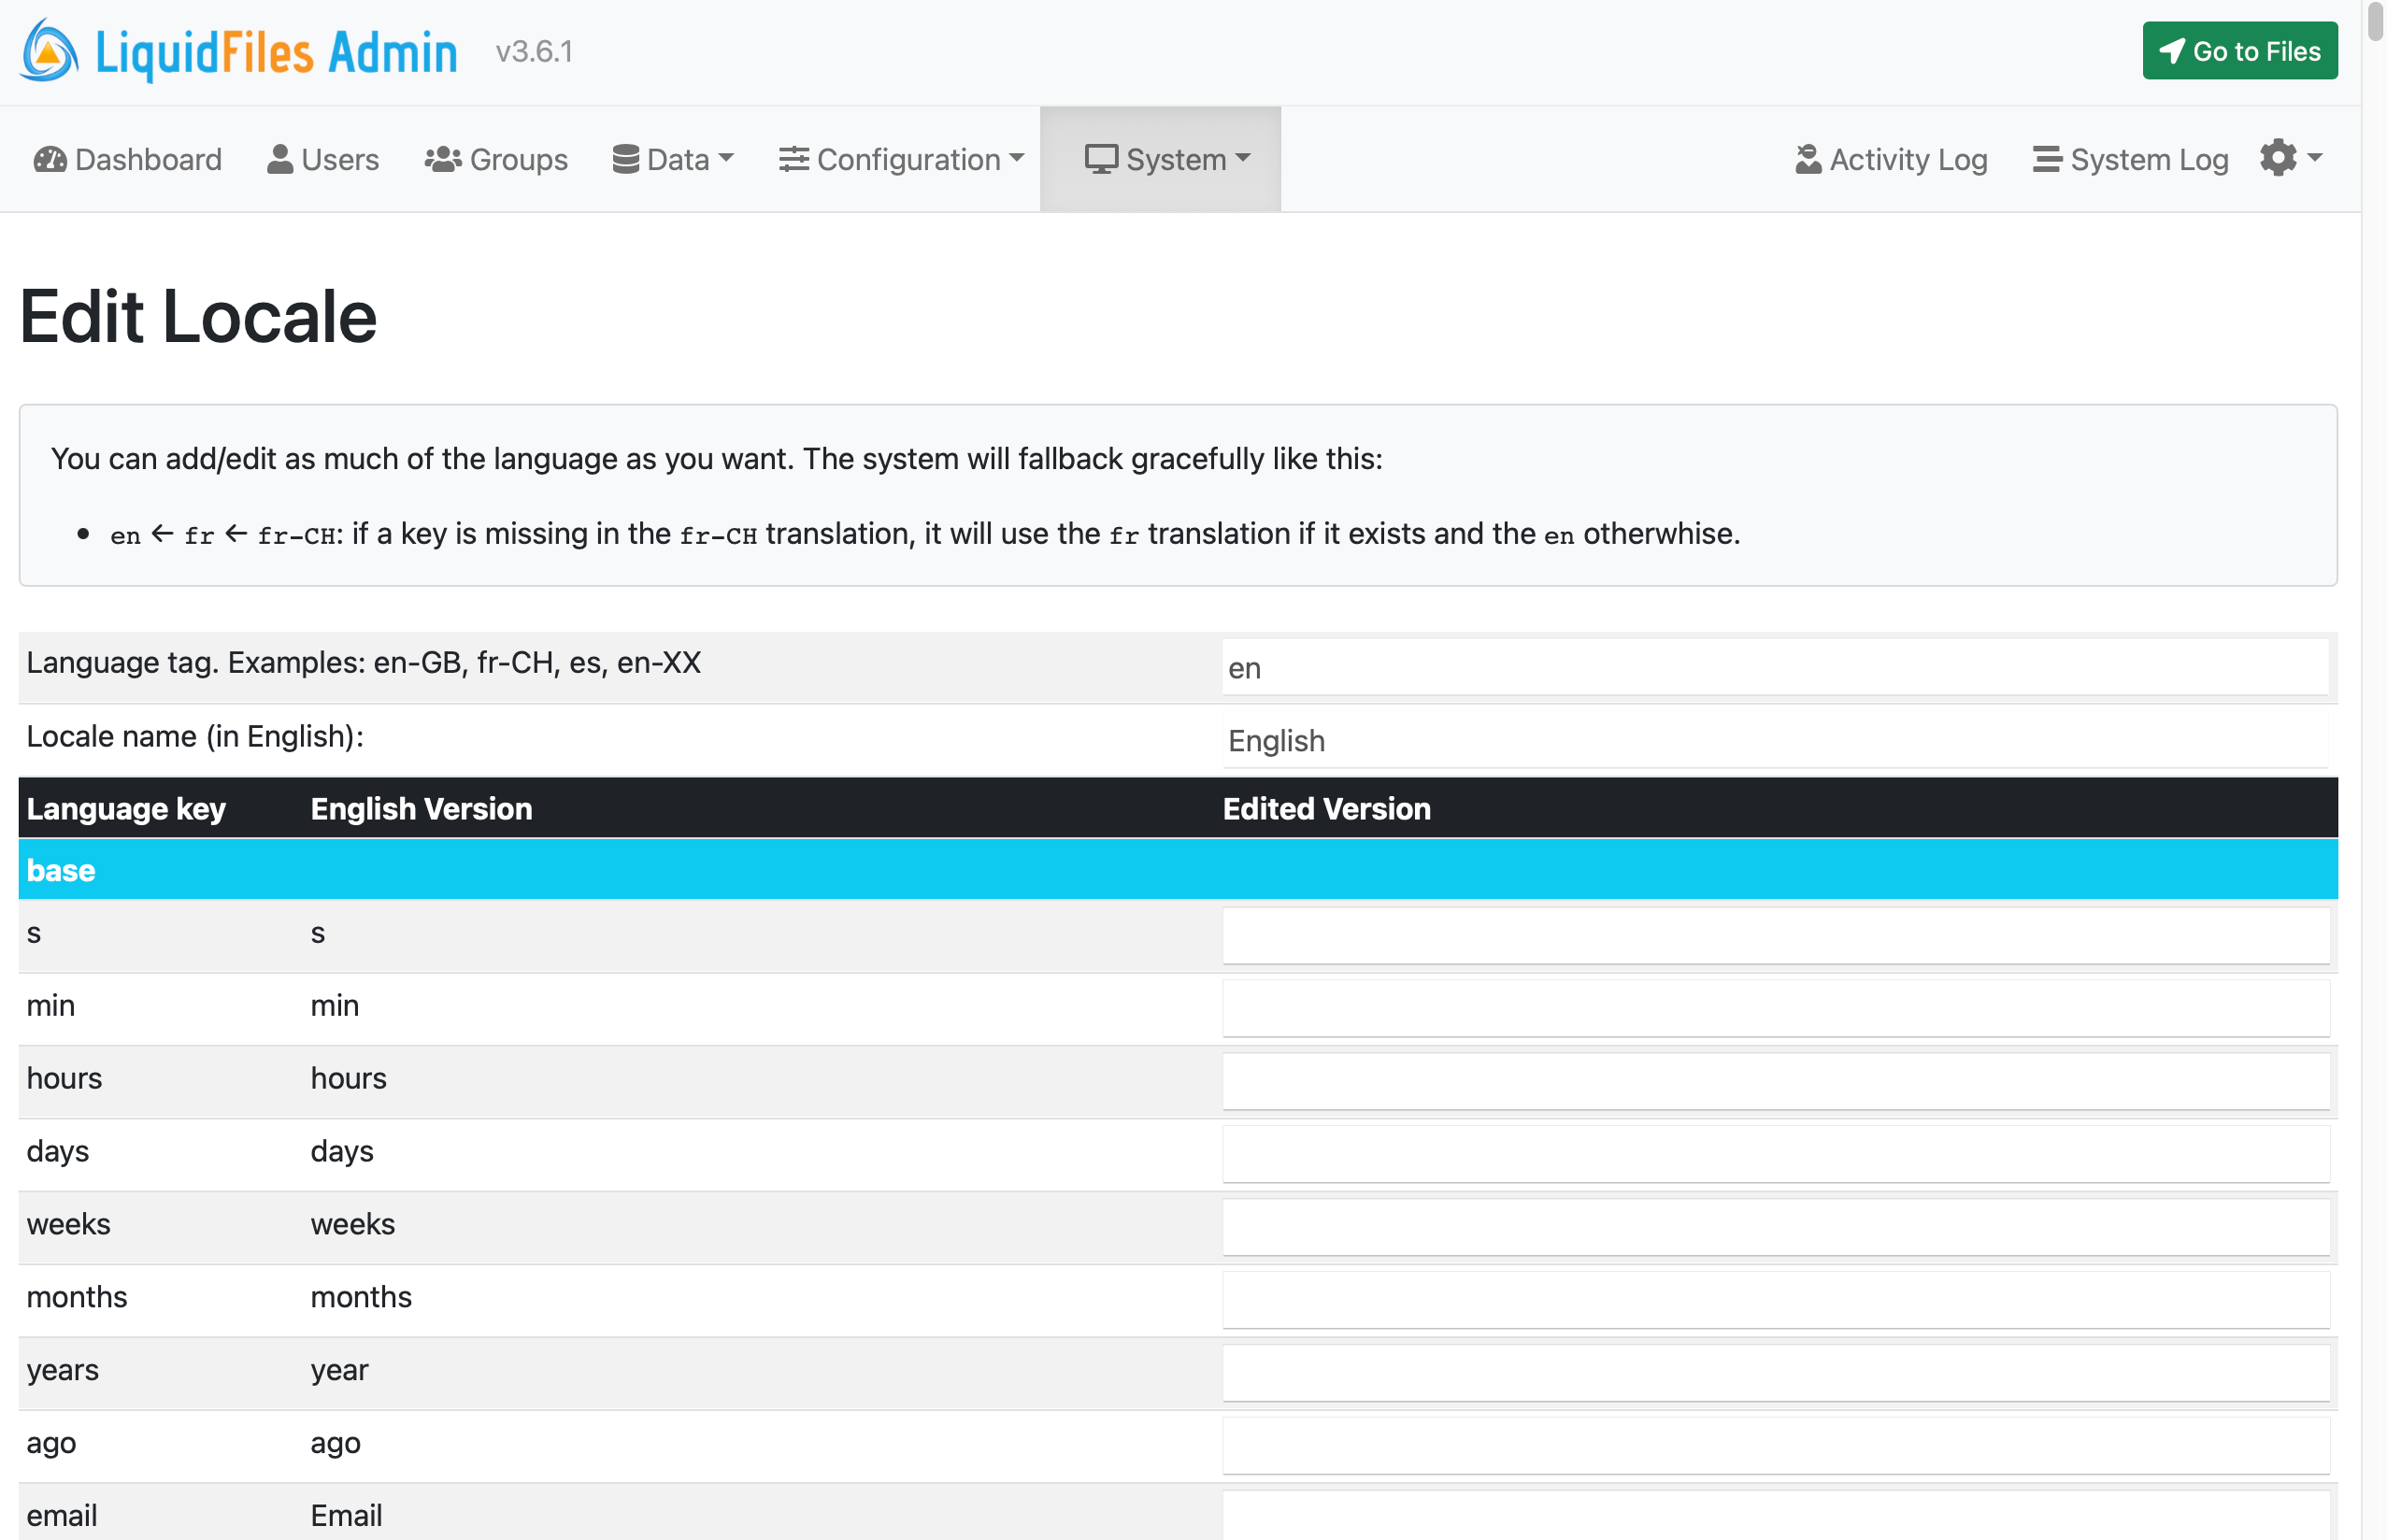
Task: Expand the Configuration dropdown arrow
Action: coord(1017,158)
